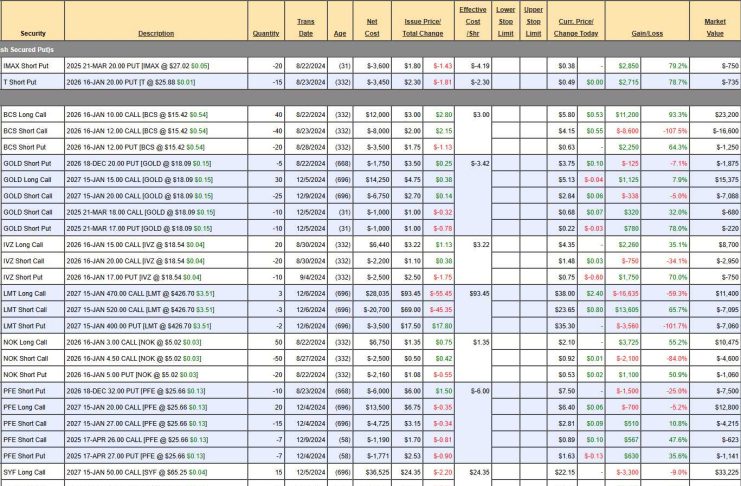This screenshot has height=486, width=741.
Task: Click the Market Value column header
Action: click(715, 26)
